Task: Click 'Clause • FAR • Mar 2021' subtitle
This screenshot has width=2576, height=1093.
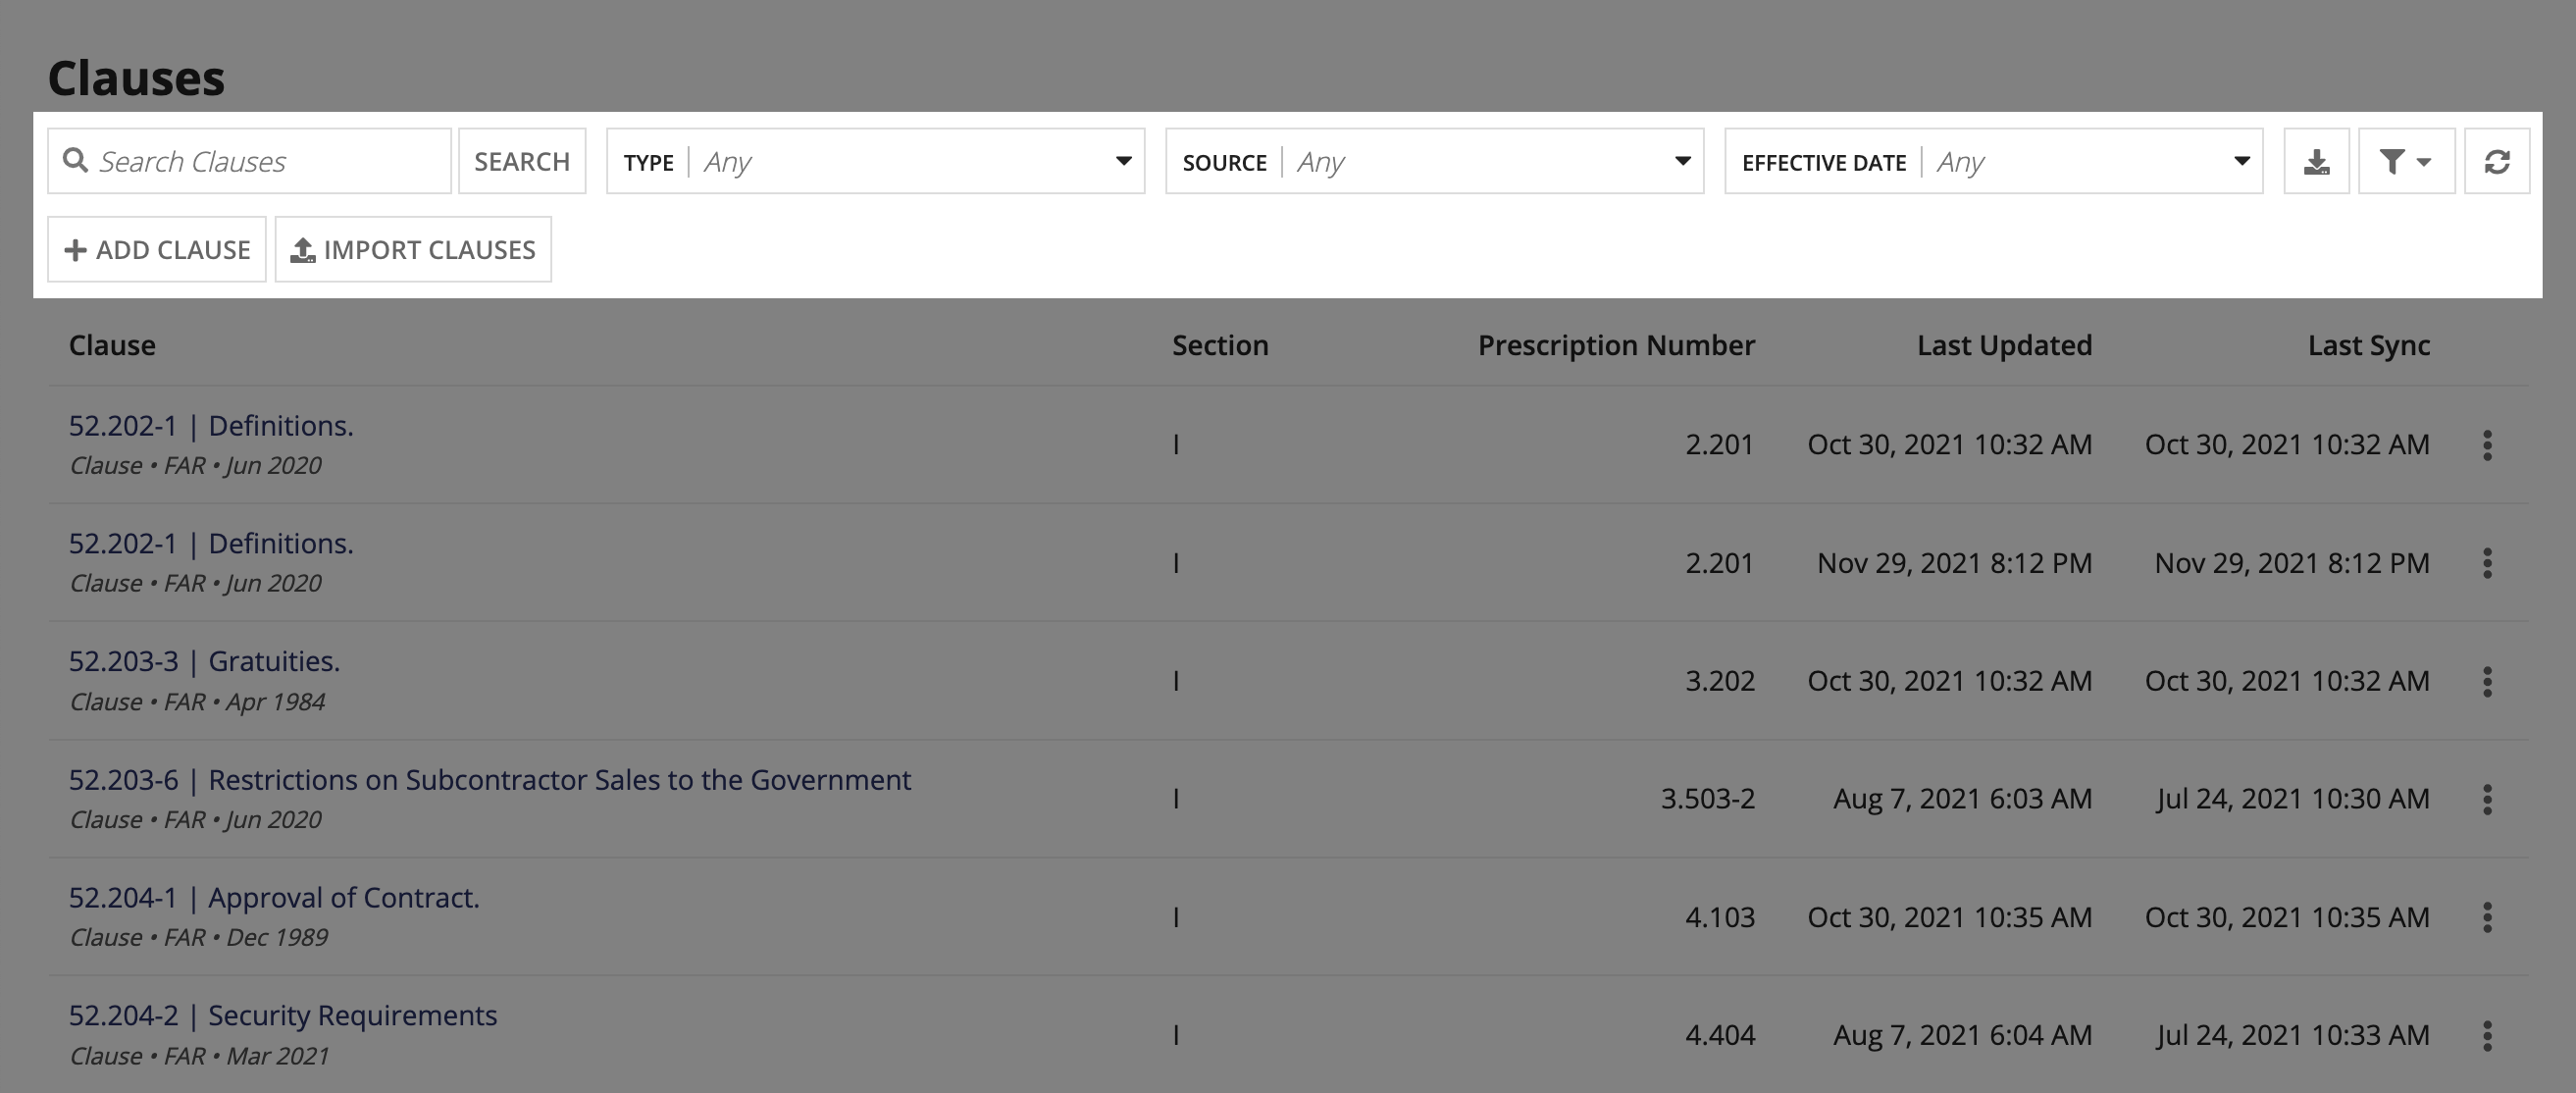Action: [199, 1056]
